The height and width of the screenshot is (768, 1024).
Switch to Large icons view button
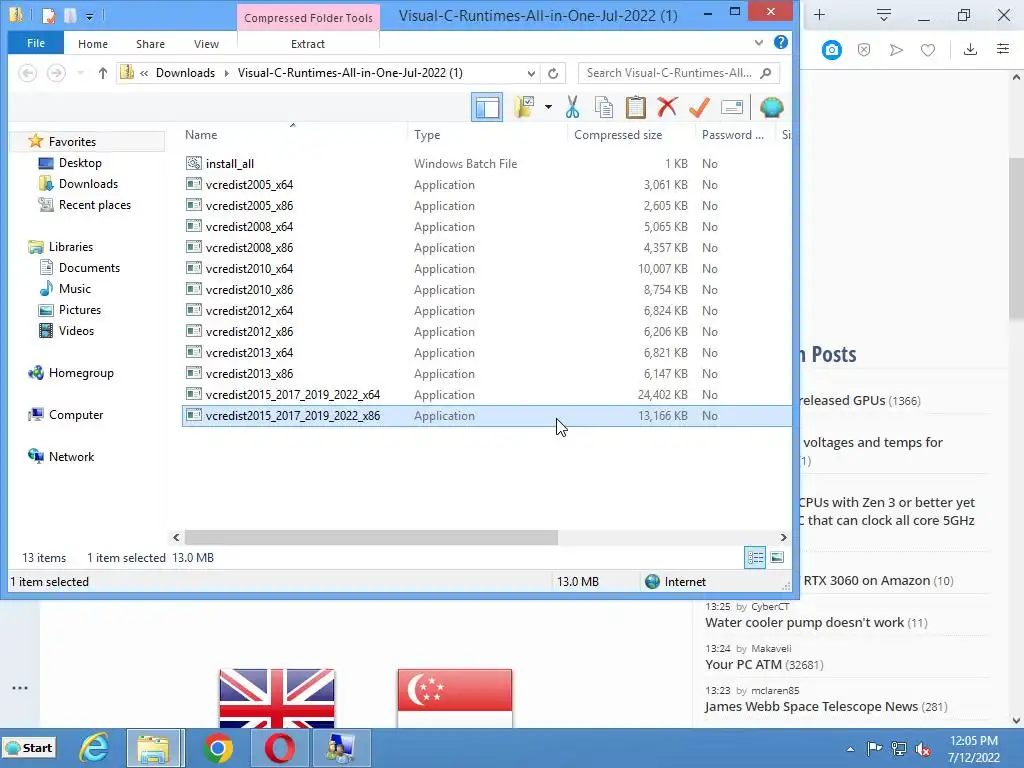pos(776,558)
